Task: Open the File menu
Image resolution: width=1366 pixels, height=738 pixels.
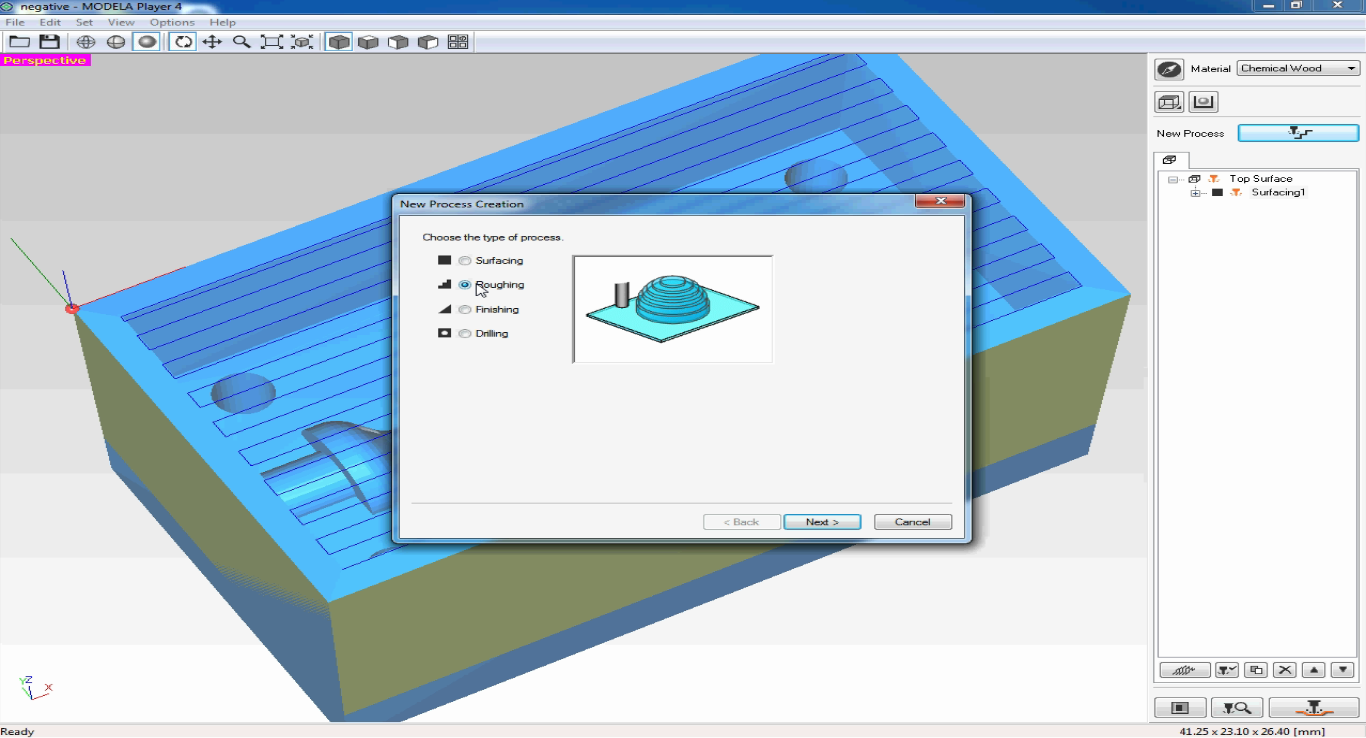Action: (15, 22)
